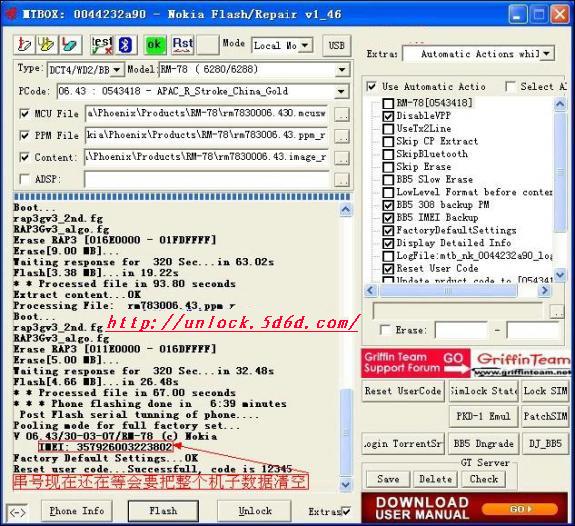Uncheck Display Detailed Info
The image size is (575, 526).
388,243
